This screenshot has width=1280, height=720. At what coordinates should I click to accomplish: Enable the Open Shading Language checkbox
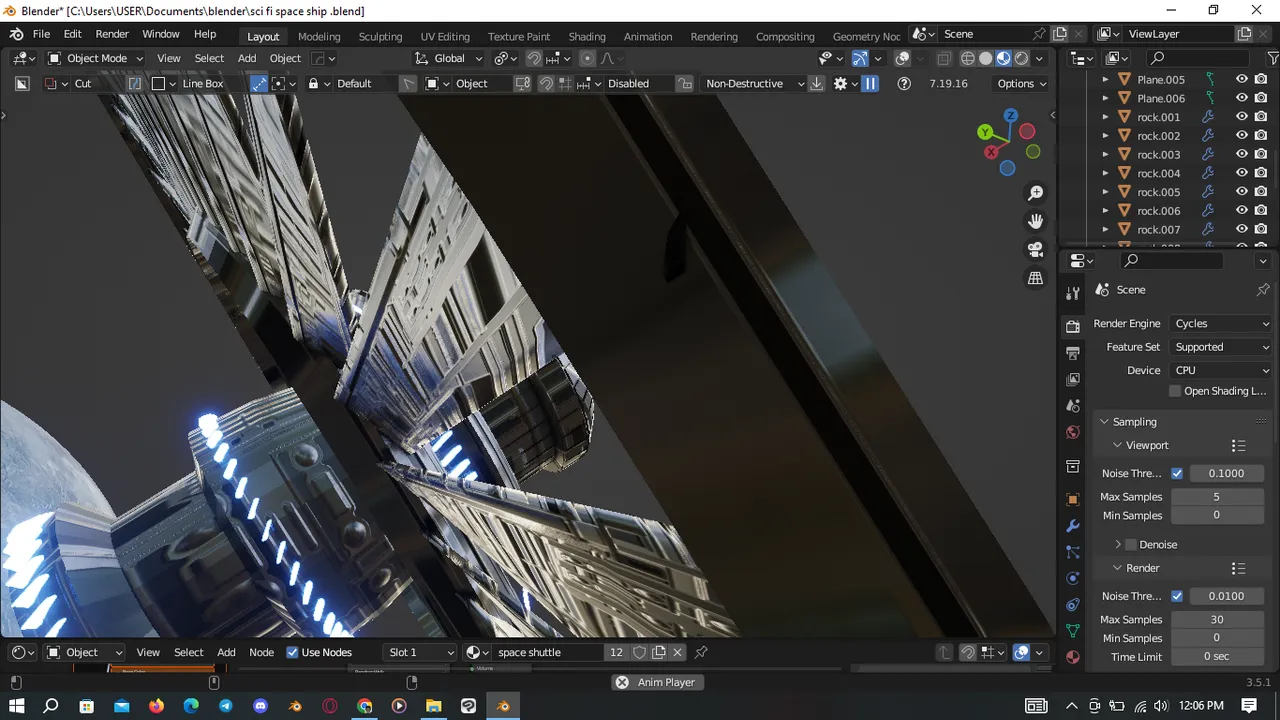[1175, 391]
